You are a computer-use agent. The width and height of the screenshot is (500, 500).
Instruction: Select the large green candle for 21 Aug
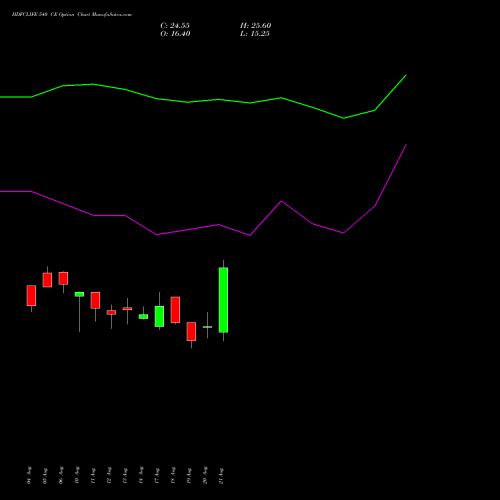pos(223,300)
